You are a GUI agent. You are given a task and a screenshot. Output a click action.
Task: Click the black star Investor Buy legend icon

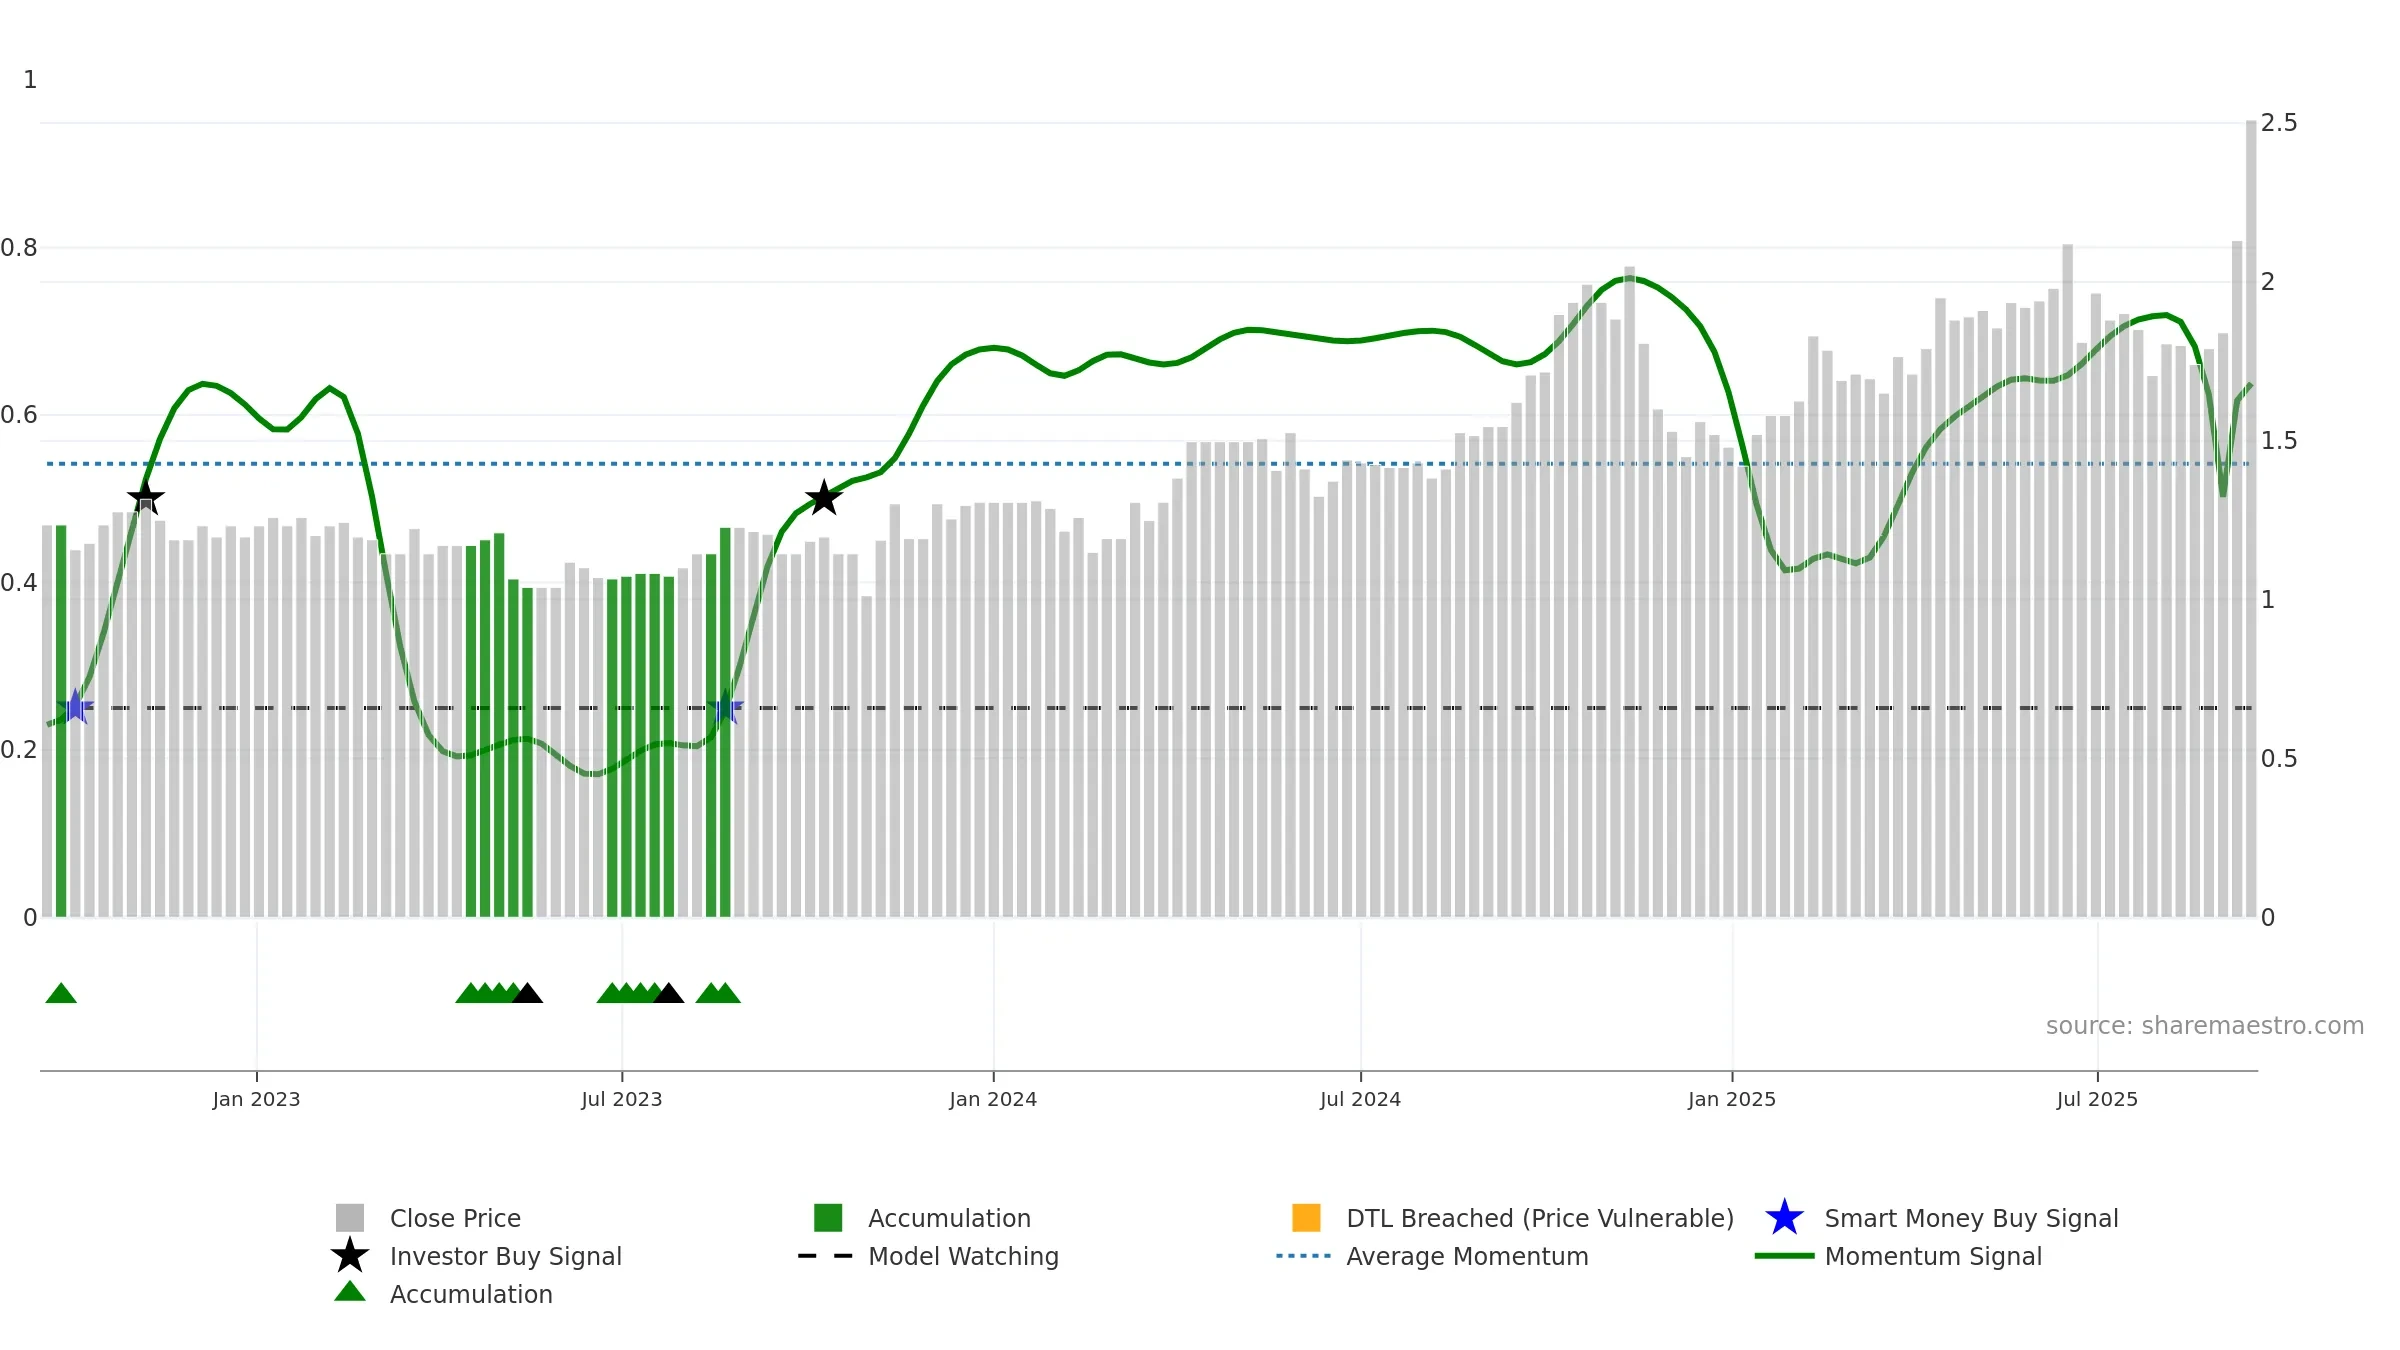pyautogui.click(x=350, y=1256)
